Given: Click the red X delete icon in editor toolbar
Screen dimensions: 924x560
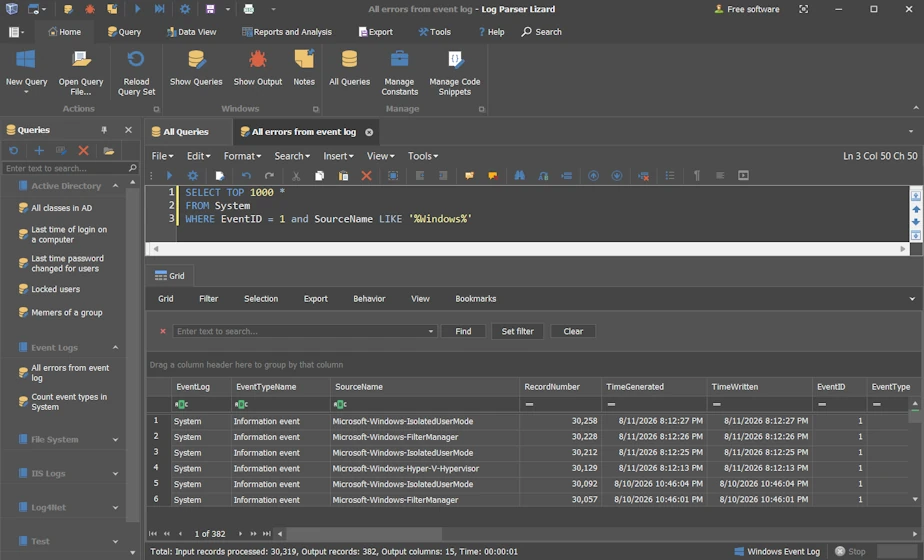Looking at the screenshot, I should point(367,176).
